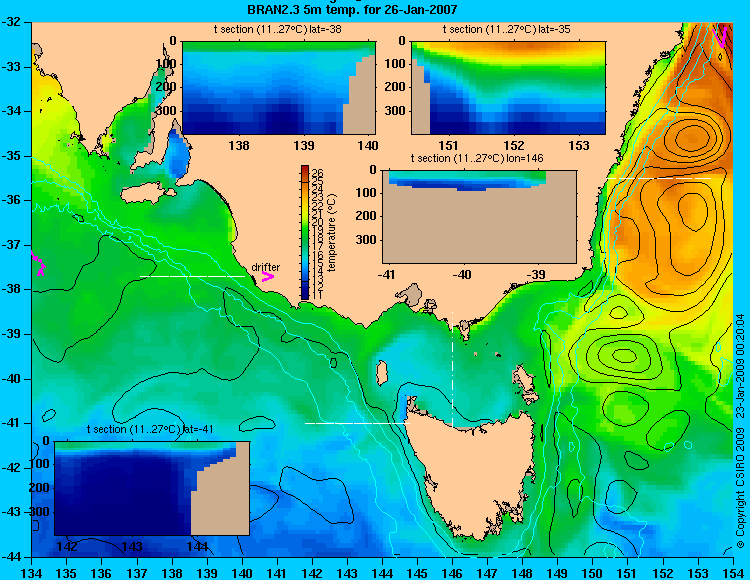Click the -41 latitude axis label
The image size is (750, 580).
[11, 423]
